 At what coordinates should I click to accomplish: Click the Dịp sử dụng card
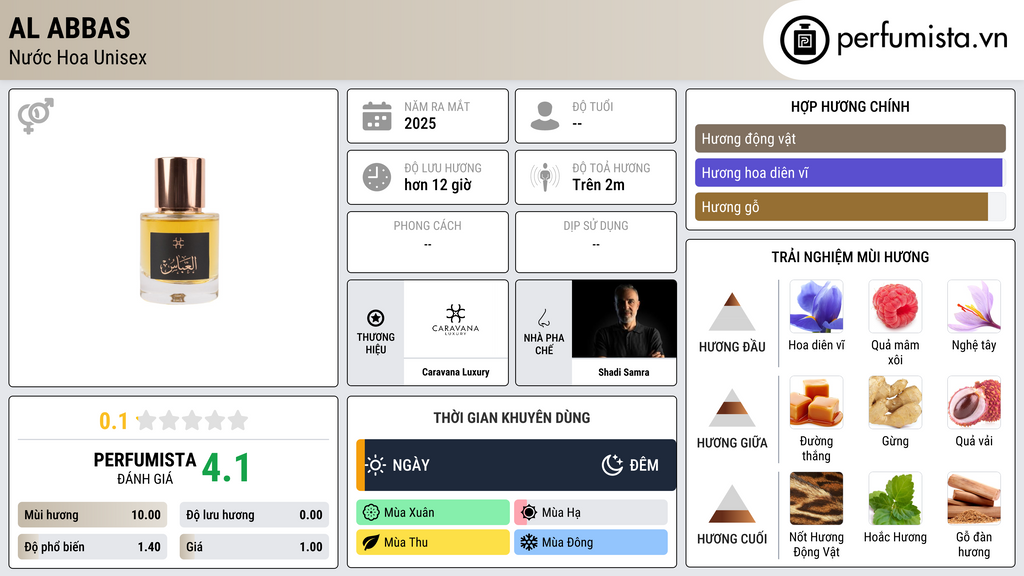596,242
